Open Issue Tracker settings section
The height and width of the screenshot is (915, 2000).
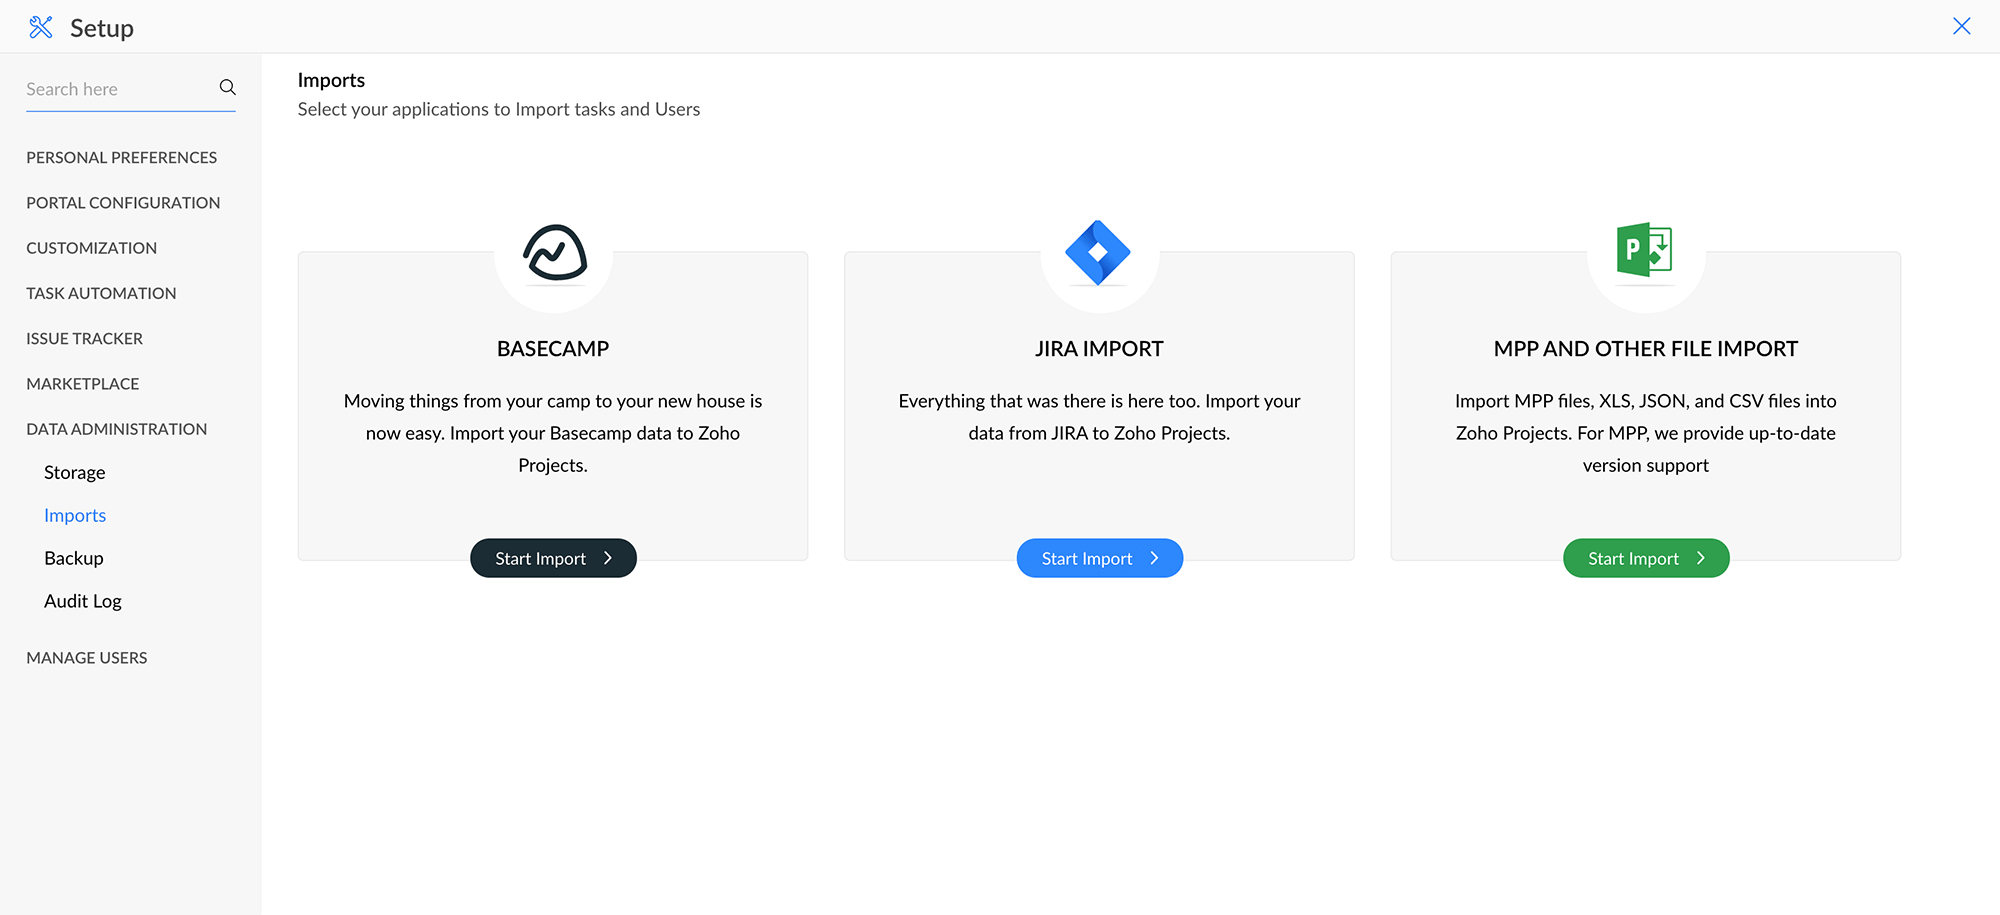[x=84, y=339]
